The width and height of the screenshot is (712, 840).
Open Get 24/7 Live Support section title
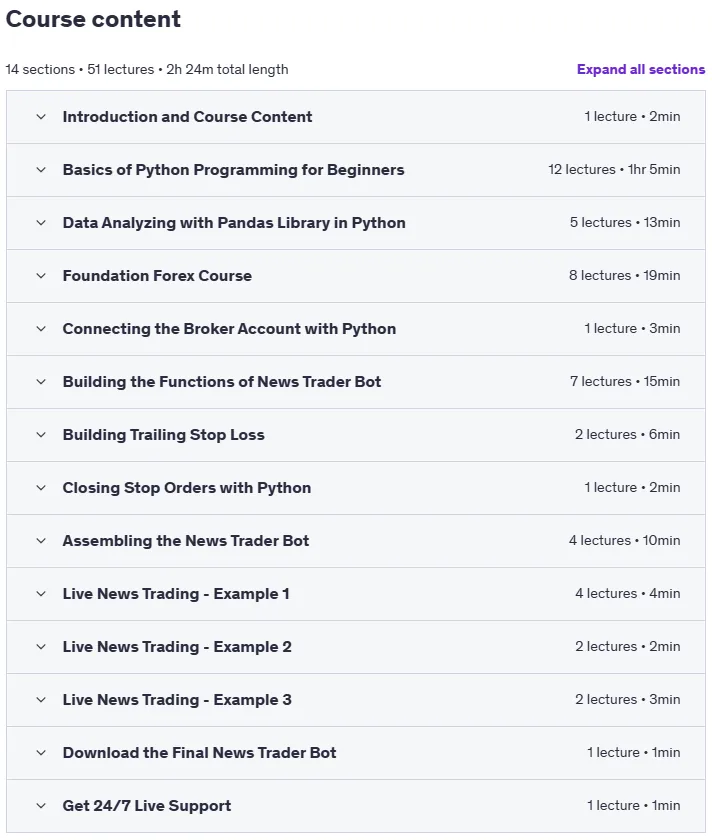pyautogui.click(x=147, y=806)
